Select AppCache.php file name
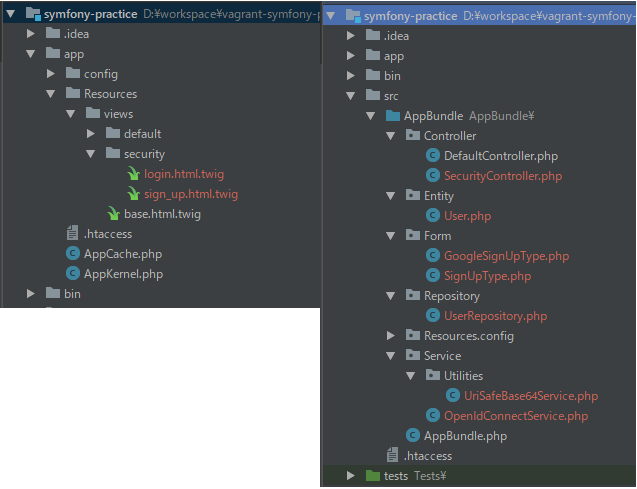Image resolution: width=637 pixels, height=489 pixels. point(123,254)
